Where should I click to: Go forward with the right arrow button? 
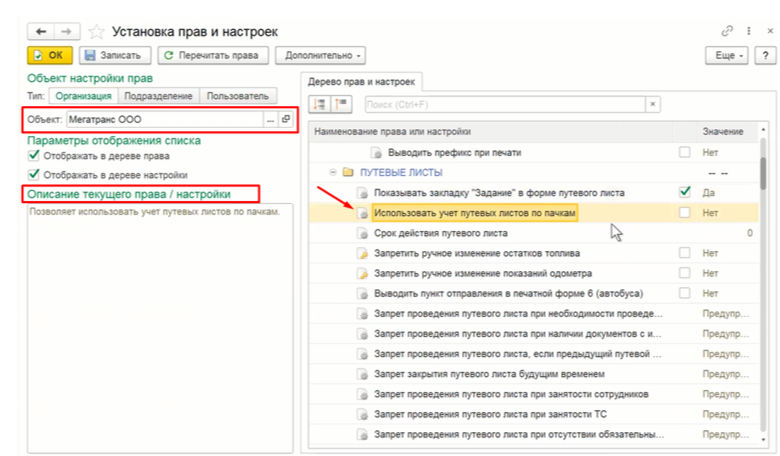[66, 32]
